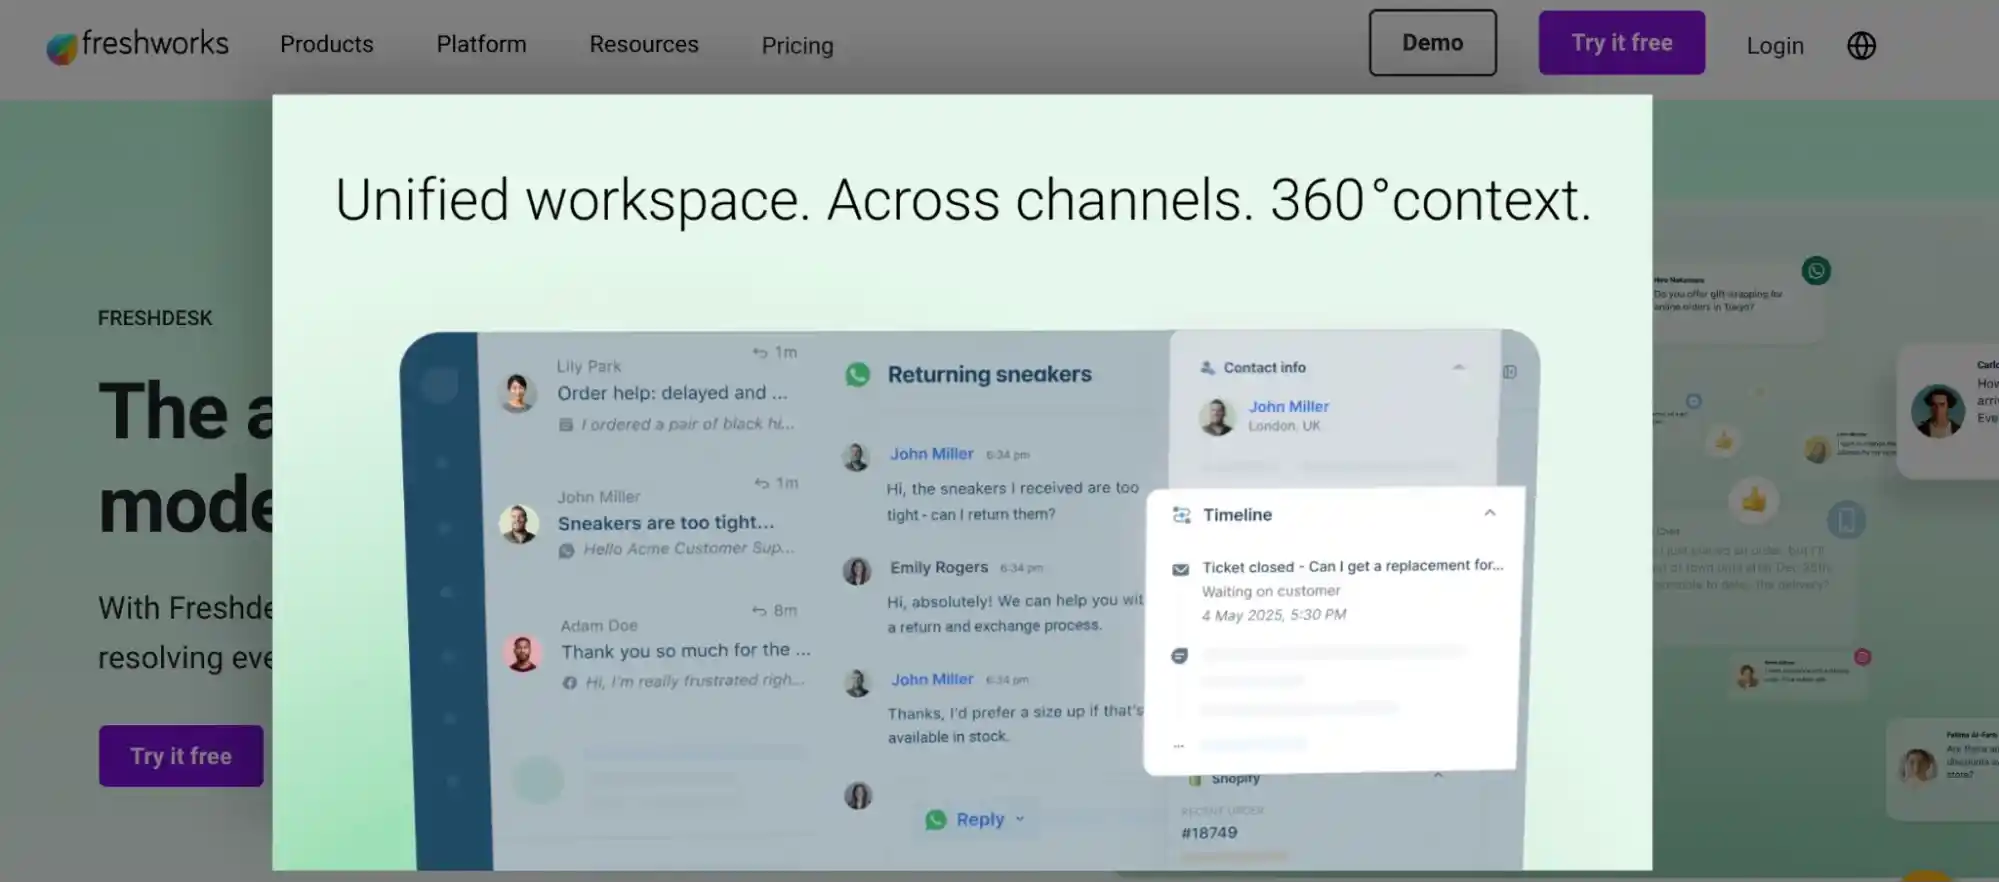Collapse the Shopify section chevron

tap(1438, 774)
